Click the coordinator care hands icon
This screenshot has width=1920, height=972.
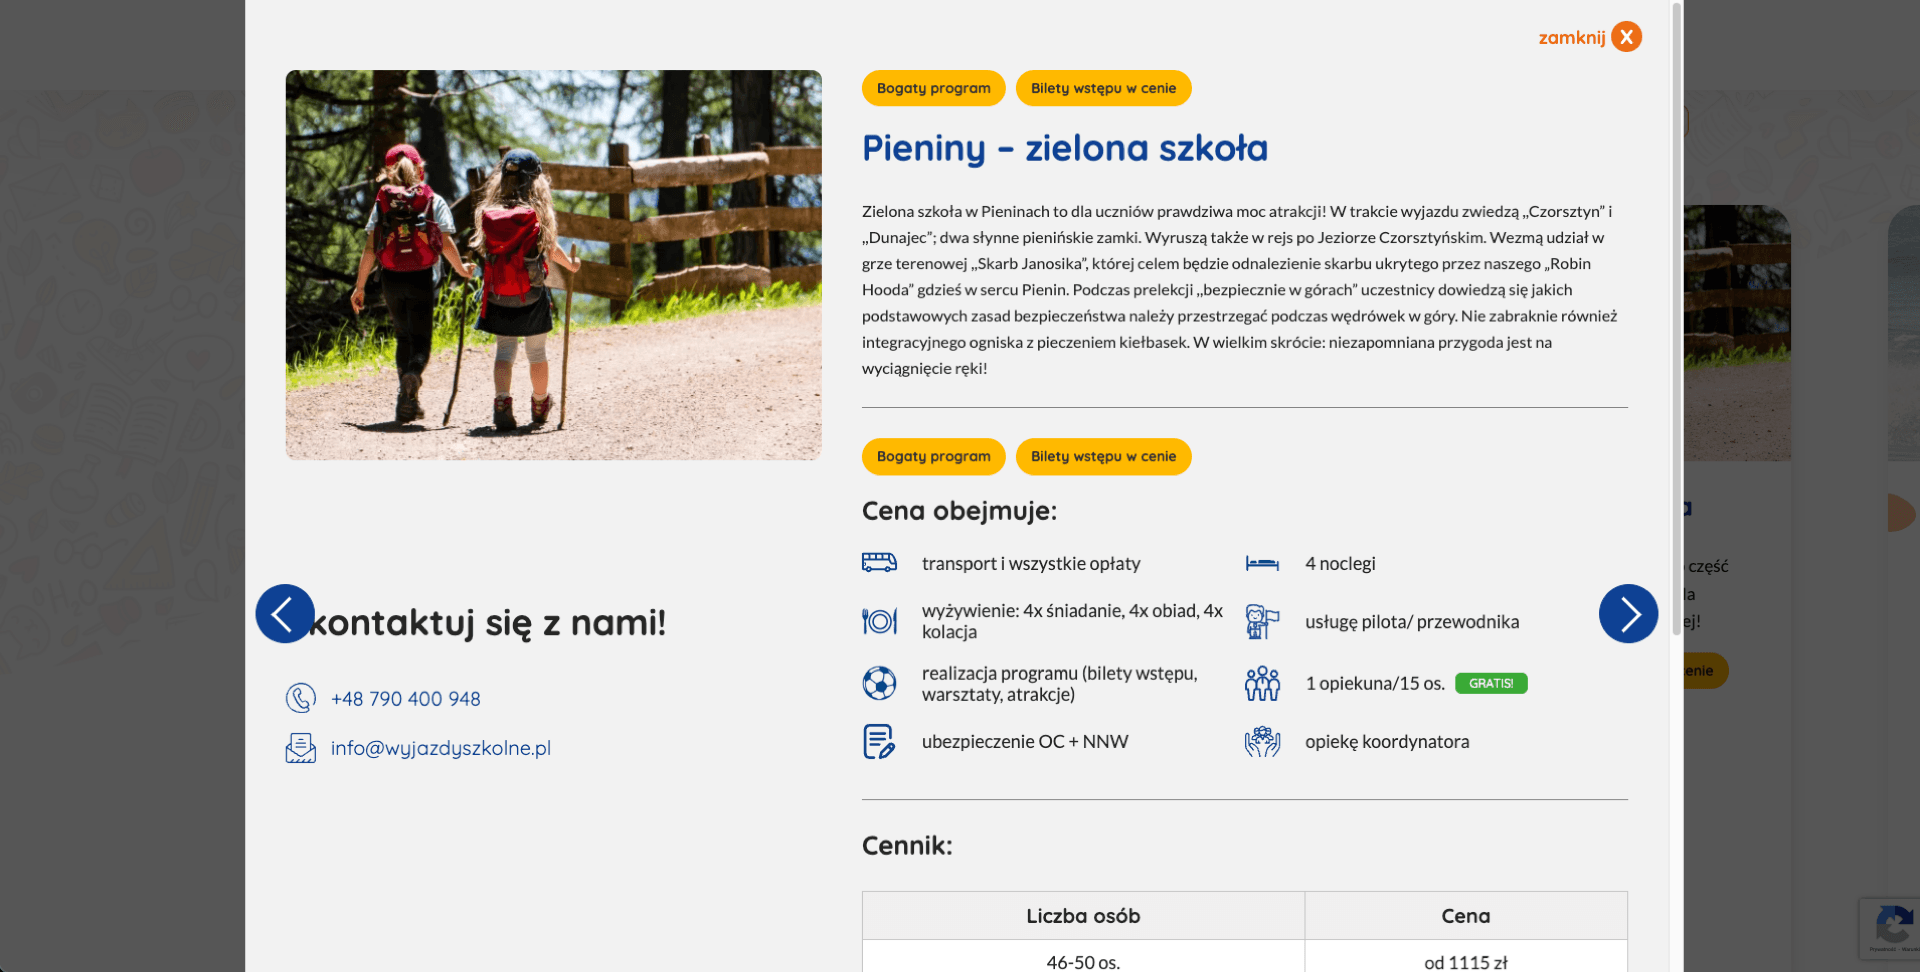[x=1262, y=741]
